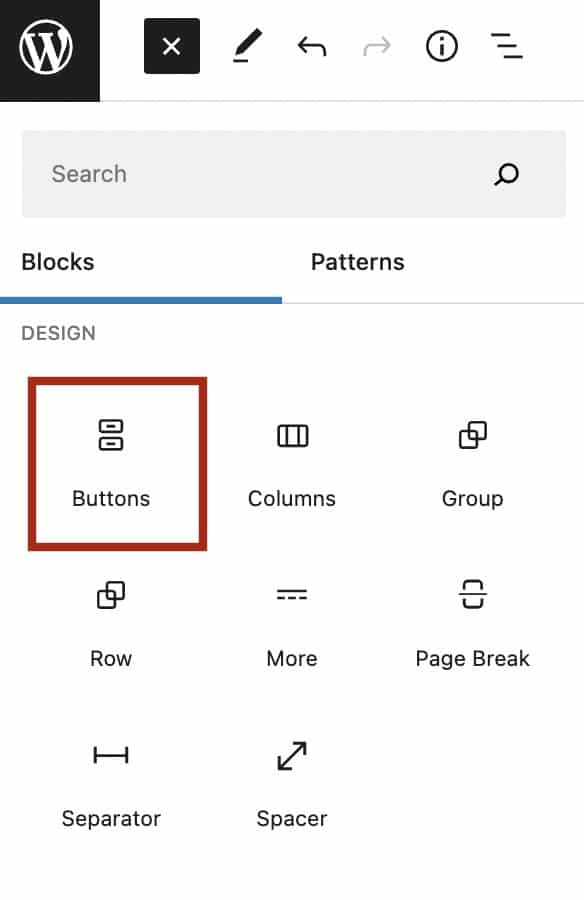Click the grayed-out Redo arrow
This screenshot has width=584, height=900.
tap(377, 46)
